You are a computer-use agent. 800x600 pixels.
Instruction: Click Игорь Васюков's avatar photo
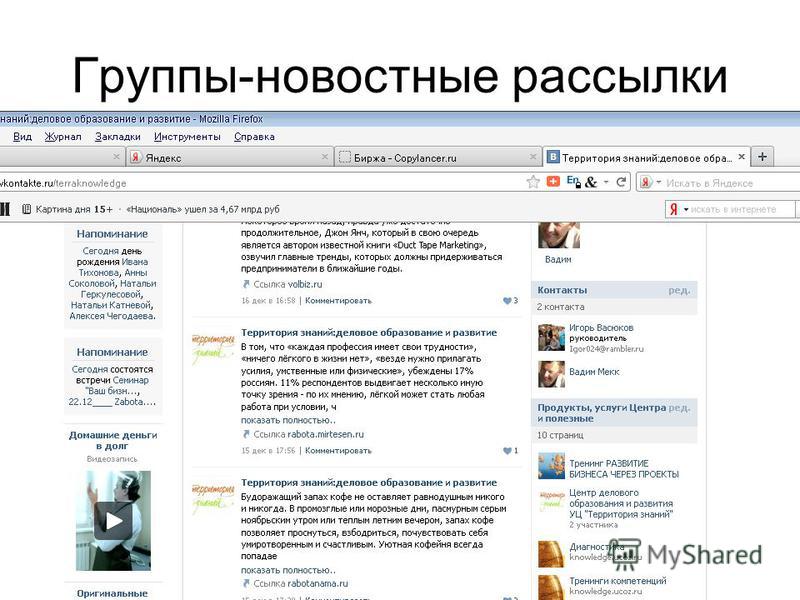(x=551, y=337)
